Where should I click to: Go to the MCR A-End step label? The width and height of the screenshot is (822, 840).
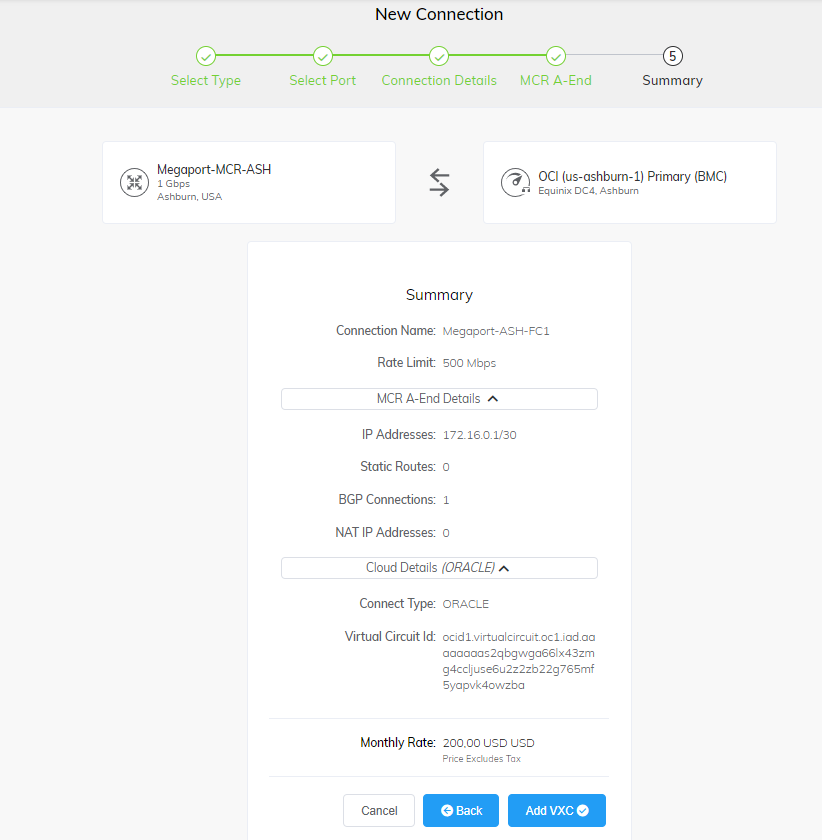(556, 80)
